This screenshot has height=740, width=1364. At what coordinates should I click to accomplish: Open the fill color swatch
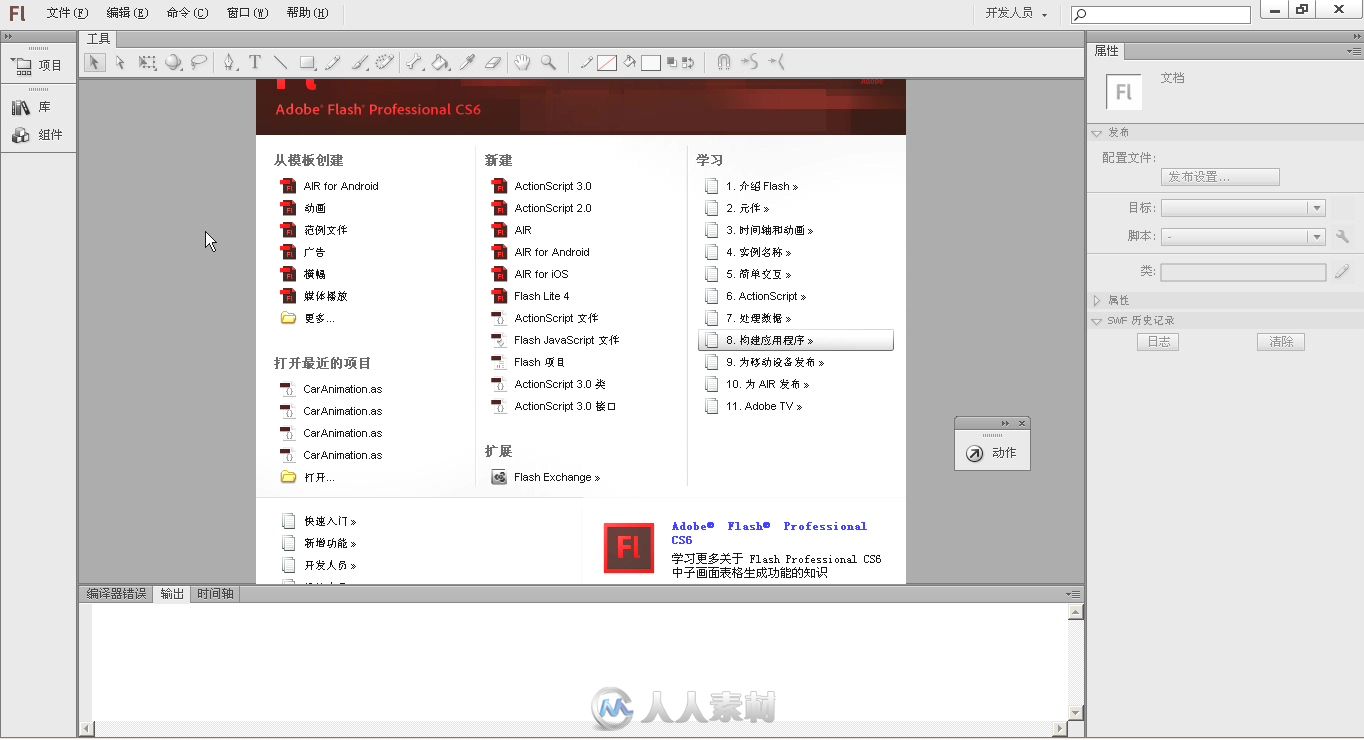[651, 63]
